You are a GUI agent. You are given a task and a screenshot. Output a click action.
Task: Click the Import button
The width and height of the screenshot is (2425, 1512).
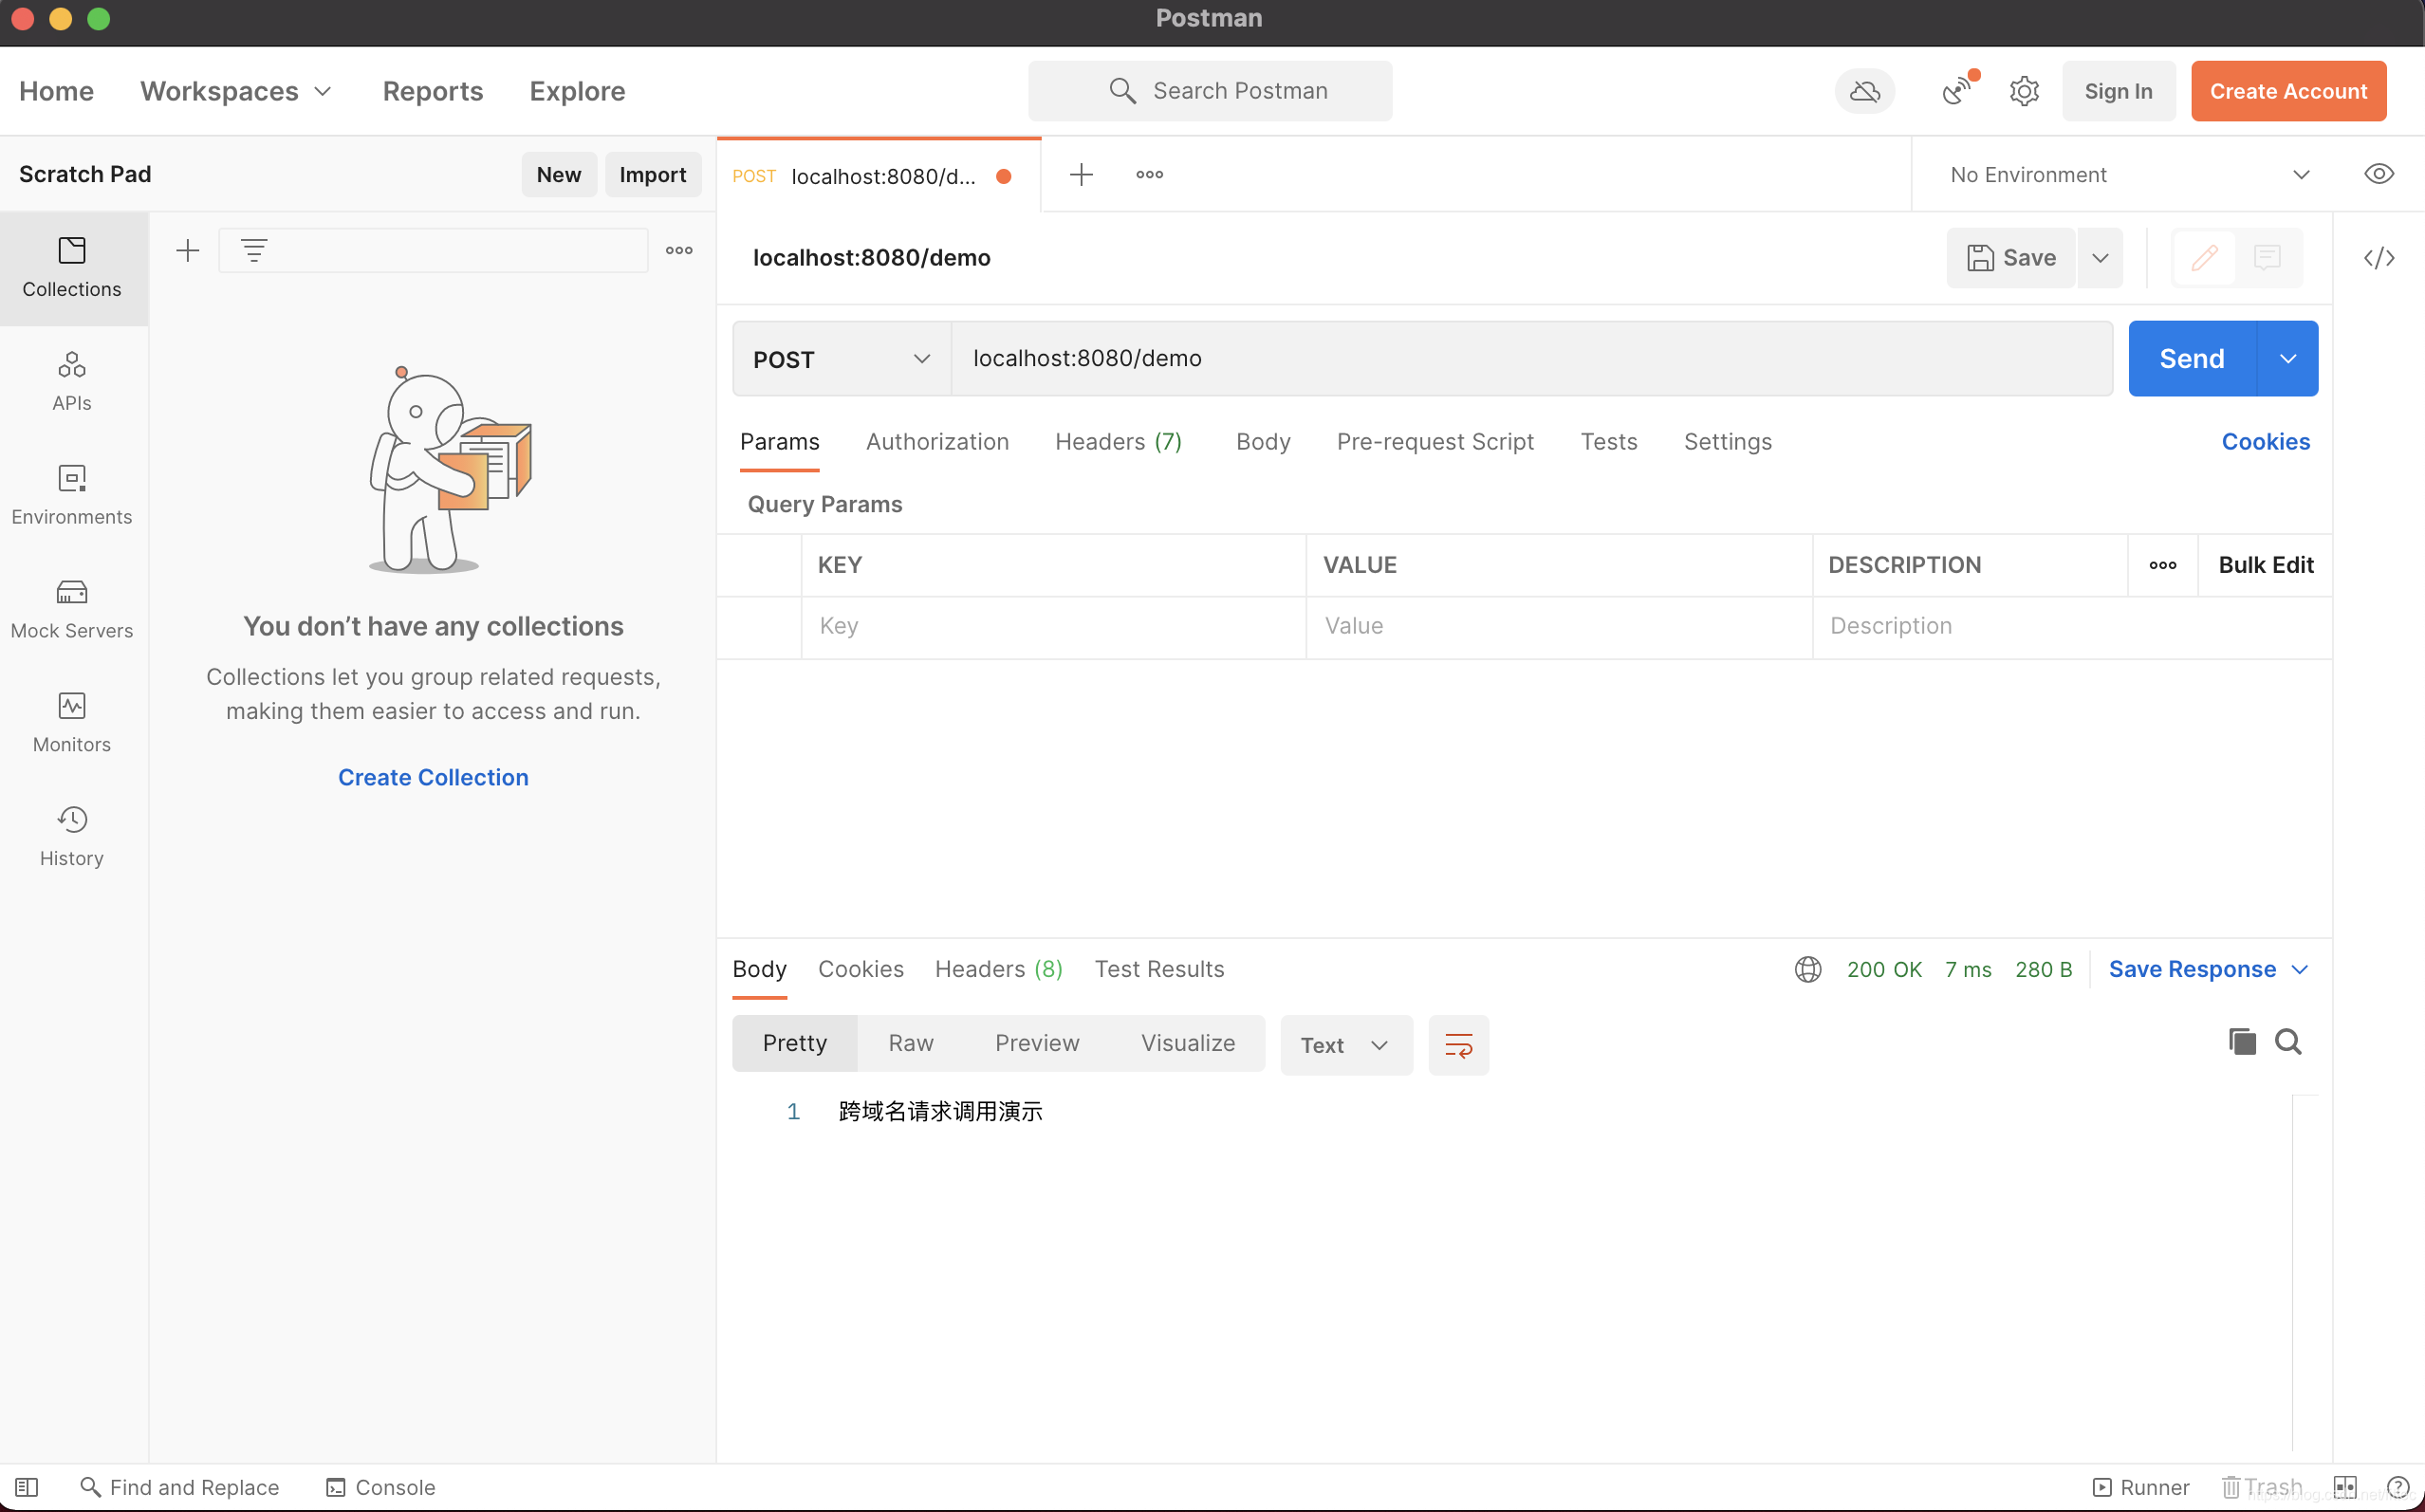point(652,175)
